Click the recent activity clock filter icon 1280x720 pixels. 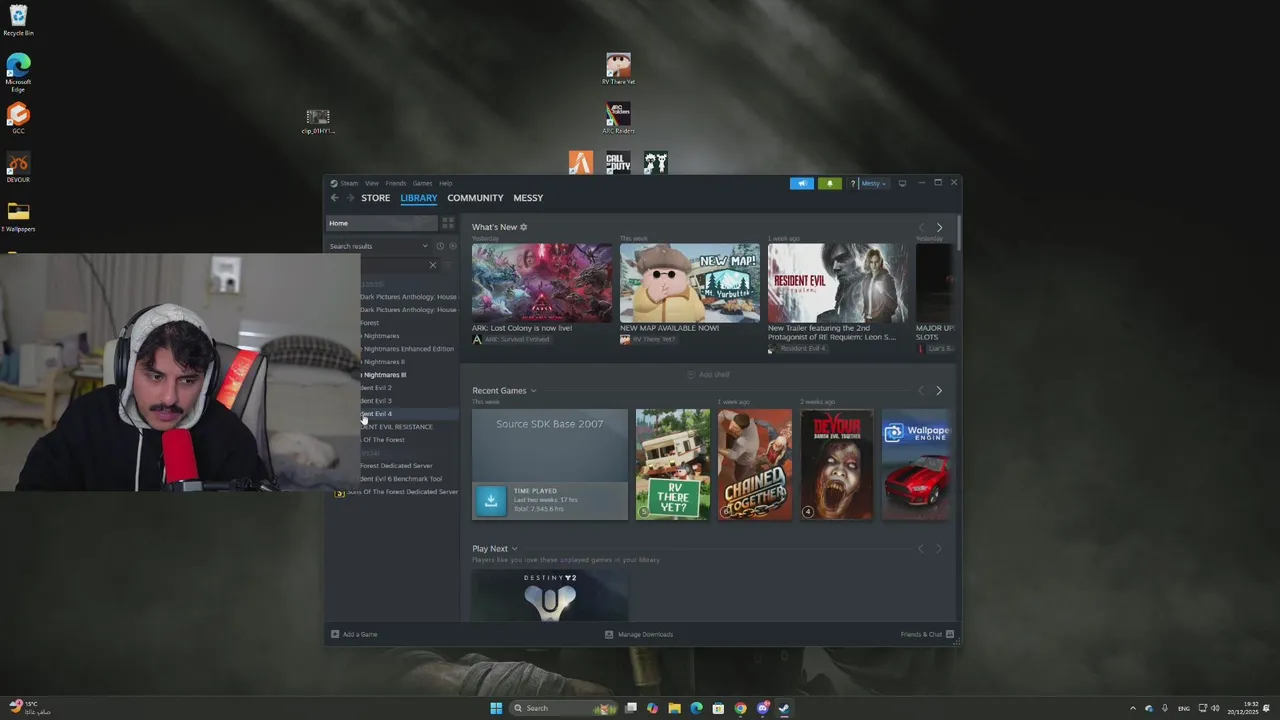click(x=440, y=246)
